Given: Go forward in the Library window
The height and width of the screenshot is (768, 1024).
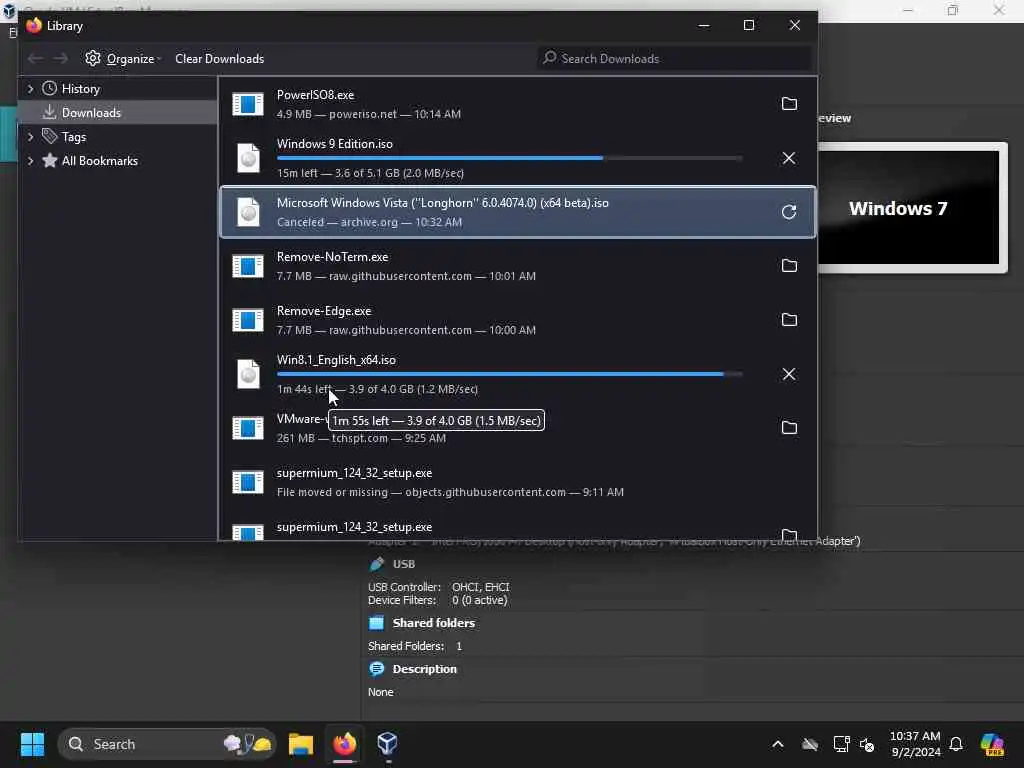Looking at the screenshot, I should pyautogui.click(x=61, y=59).
